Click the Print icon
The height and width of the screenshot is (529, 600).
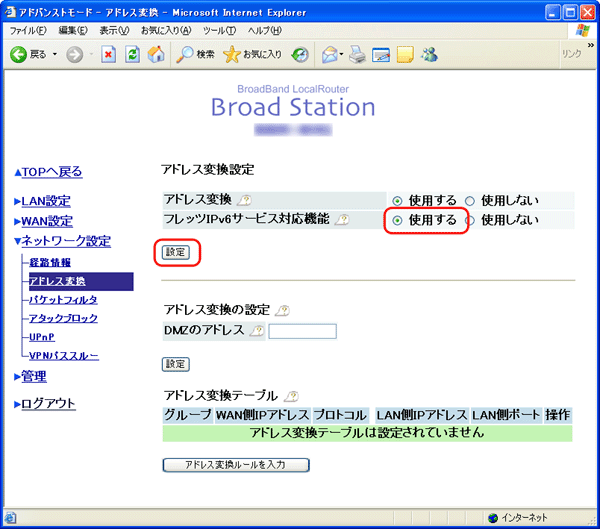pyautogui.click(x=357, y=54)
